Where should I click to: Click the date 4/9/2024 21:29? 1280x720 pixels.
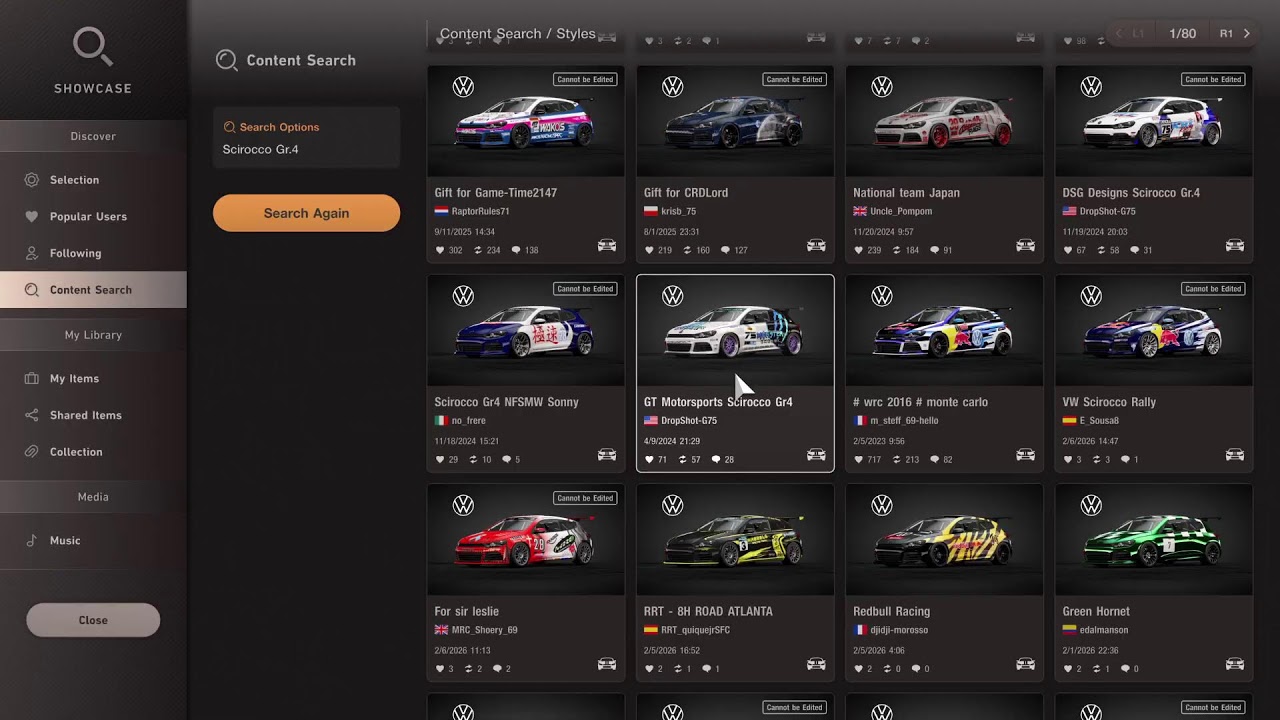coord(672,441)
